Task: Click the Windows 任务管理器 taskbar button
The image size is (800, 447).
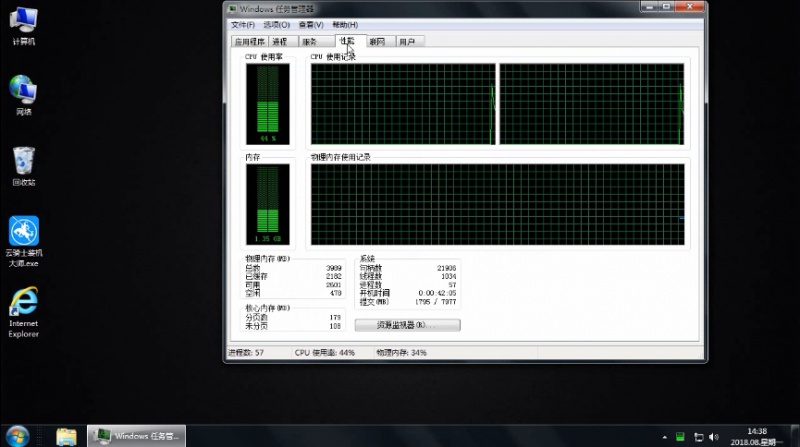Action: [137, 436]
